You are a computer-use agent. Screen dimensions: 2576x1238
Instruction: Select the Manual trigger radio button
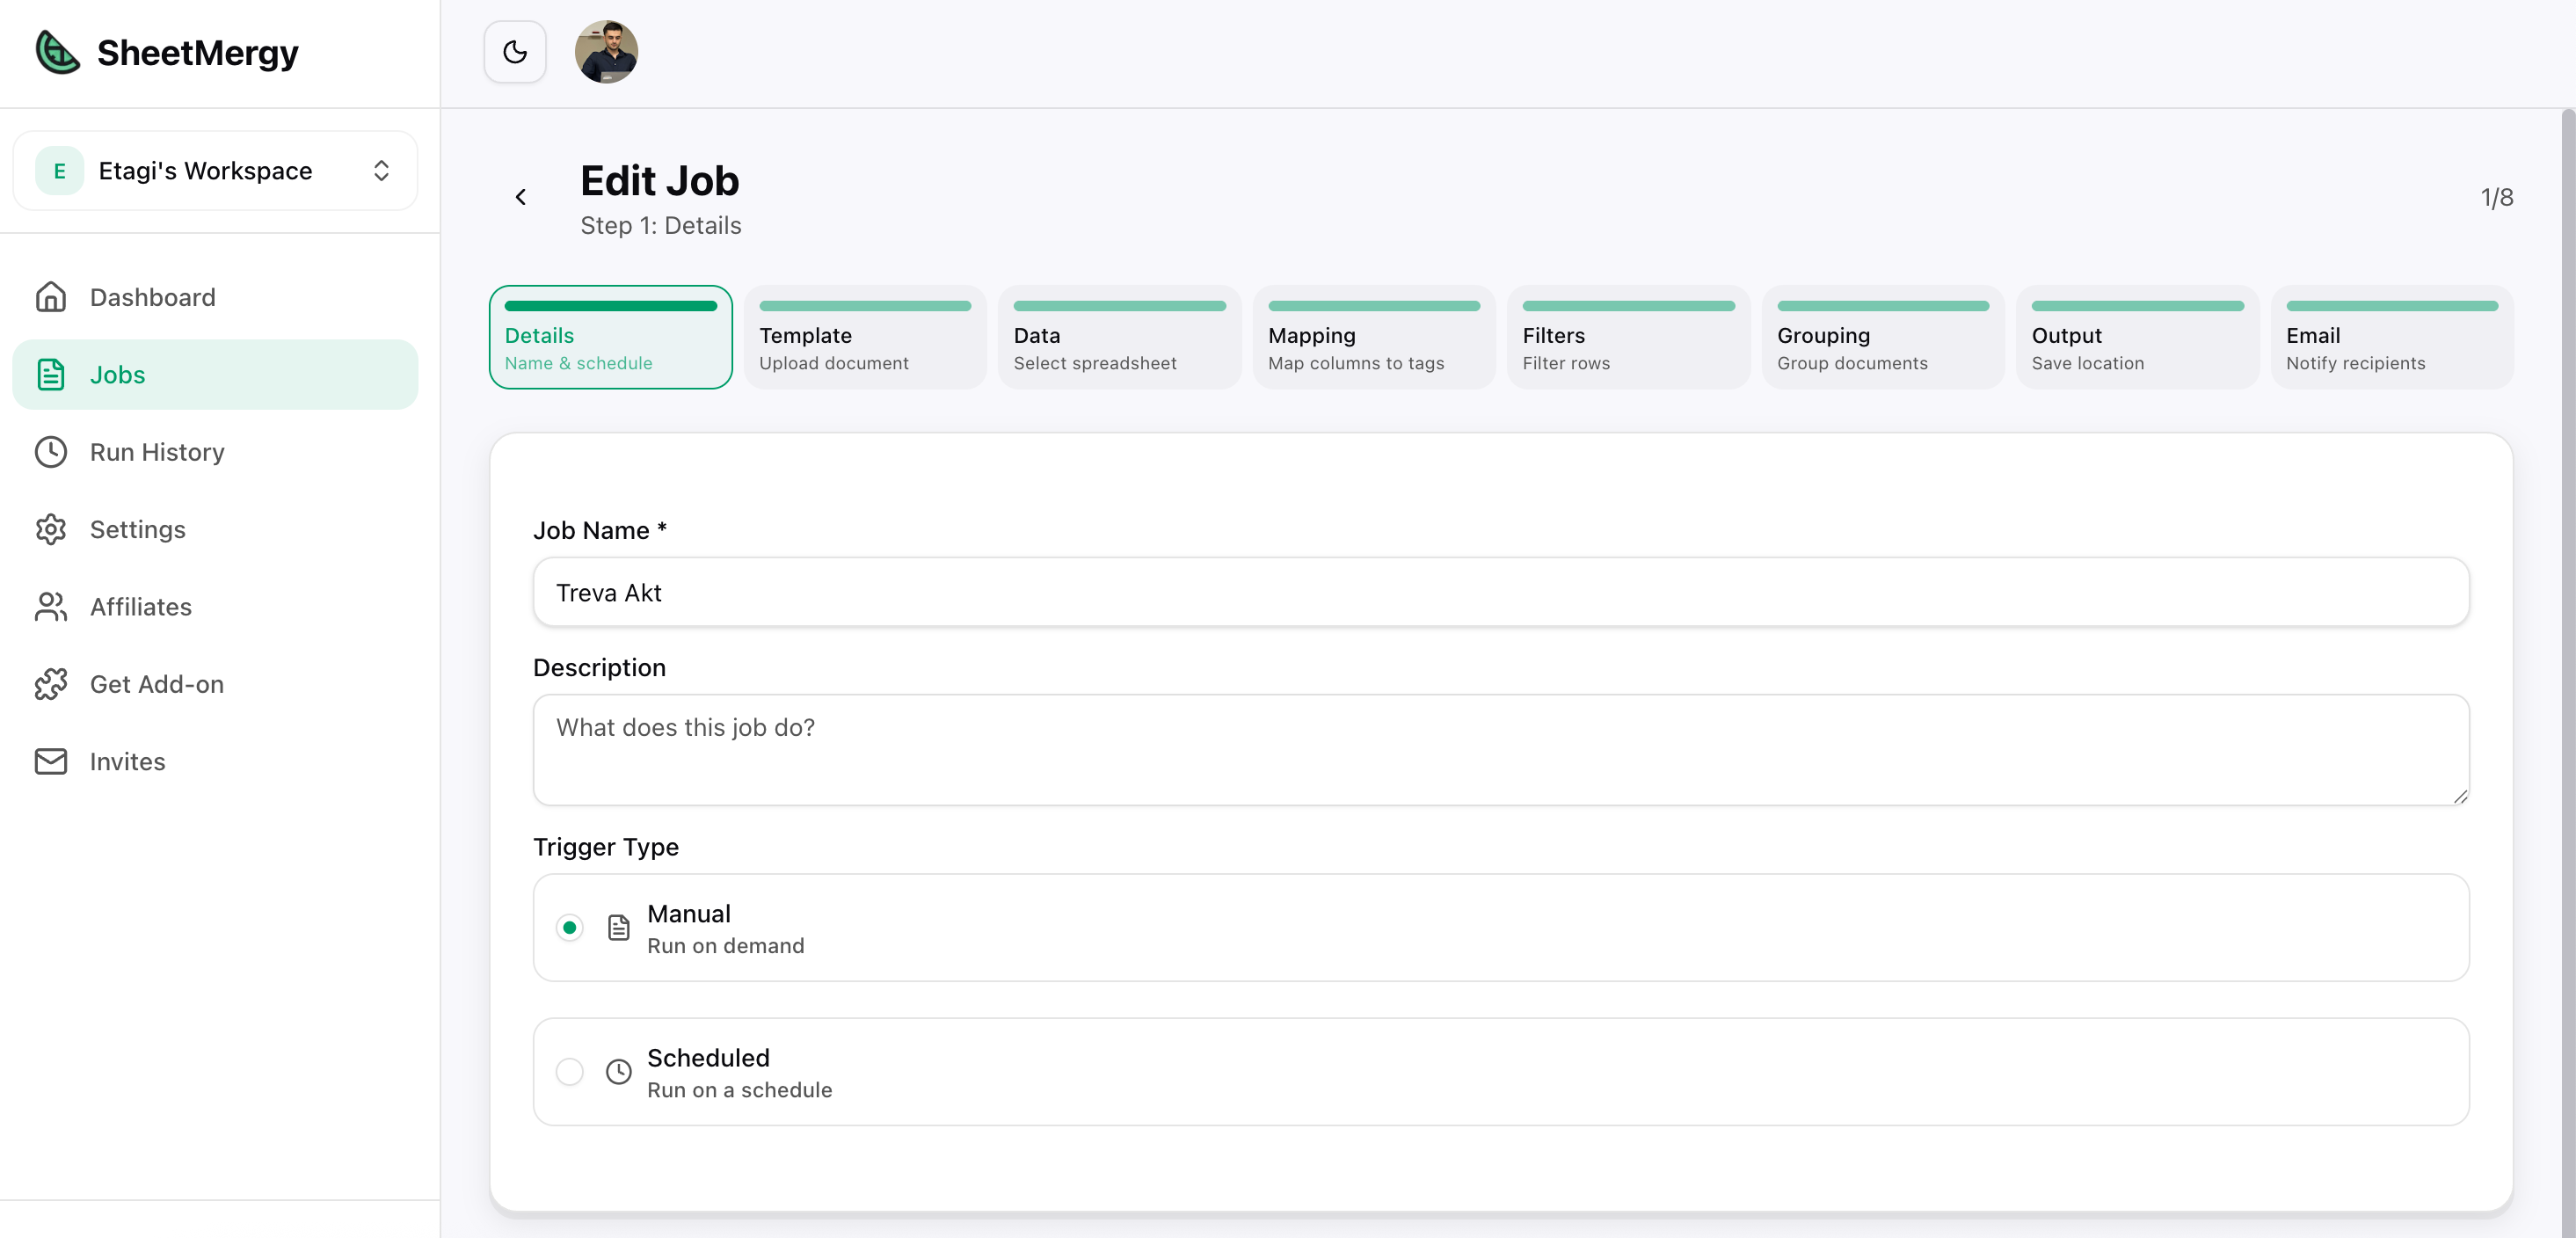point(570,928)
